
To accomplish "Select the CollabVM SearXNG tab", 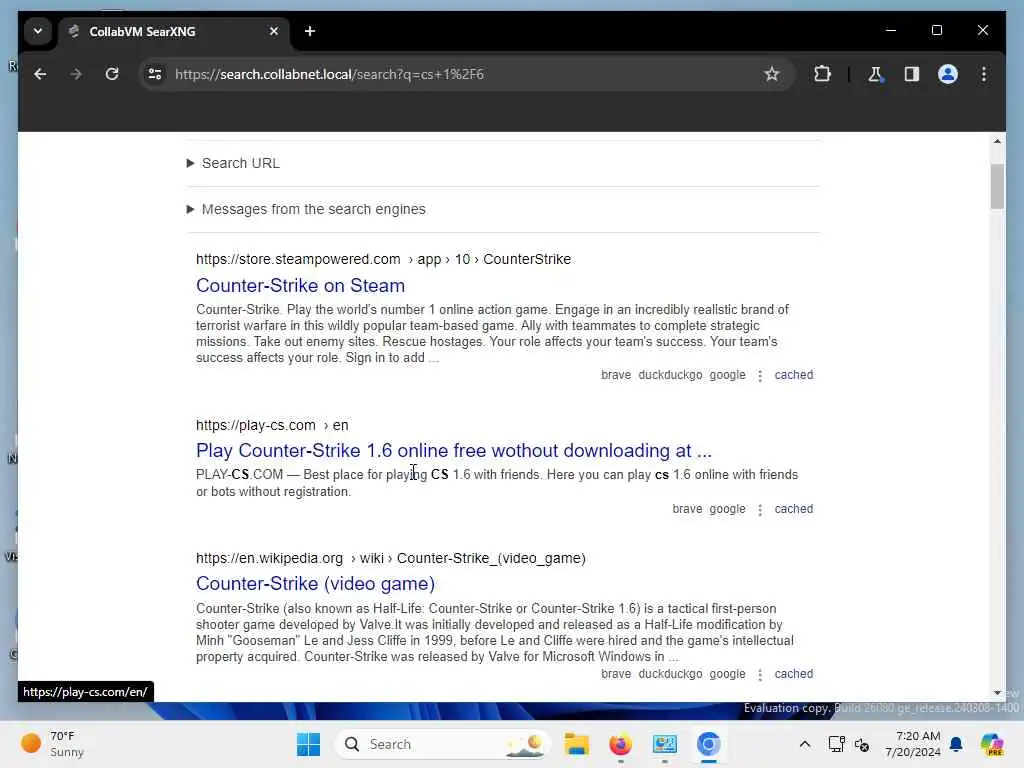I will pyautogui.click(x=173, y=31).
